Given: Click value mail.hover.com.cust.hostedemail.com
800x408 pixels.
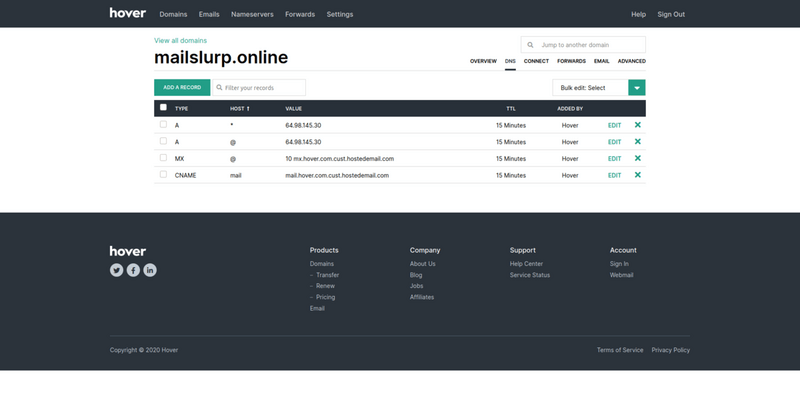Looking at the screenshot, I should tap(337, 175).
